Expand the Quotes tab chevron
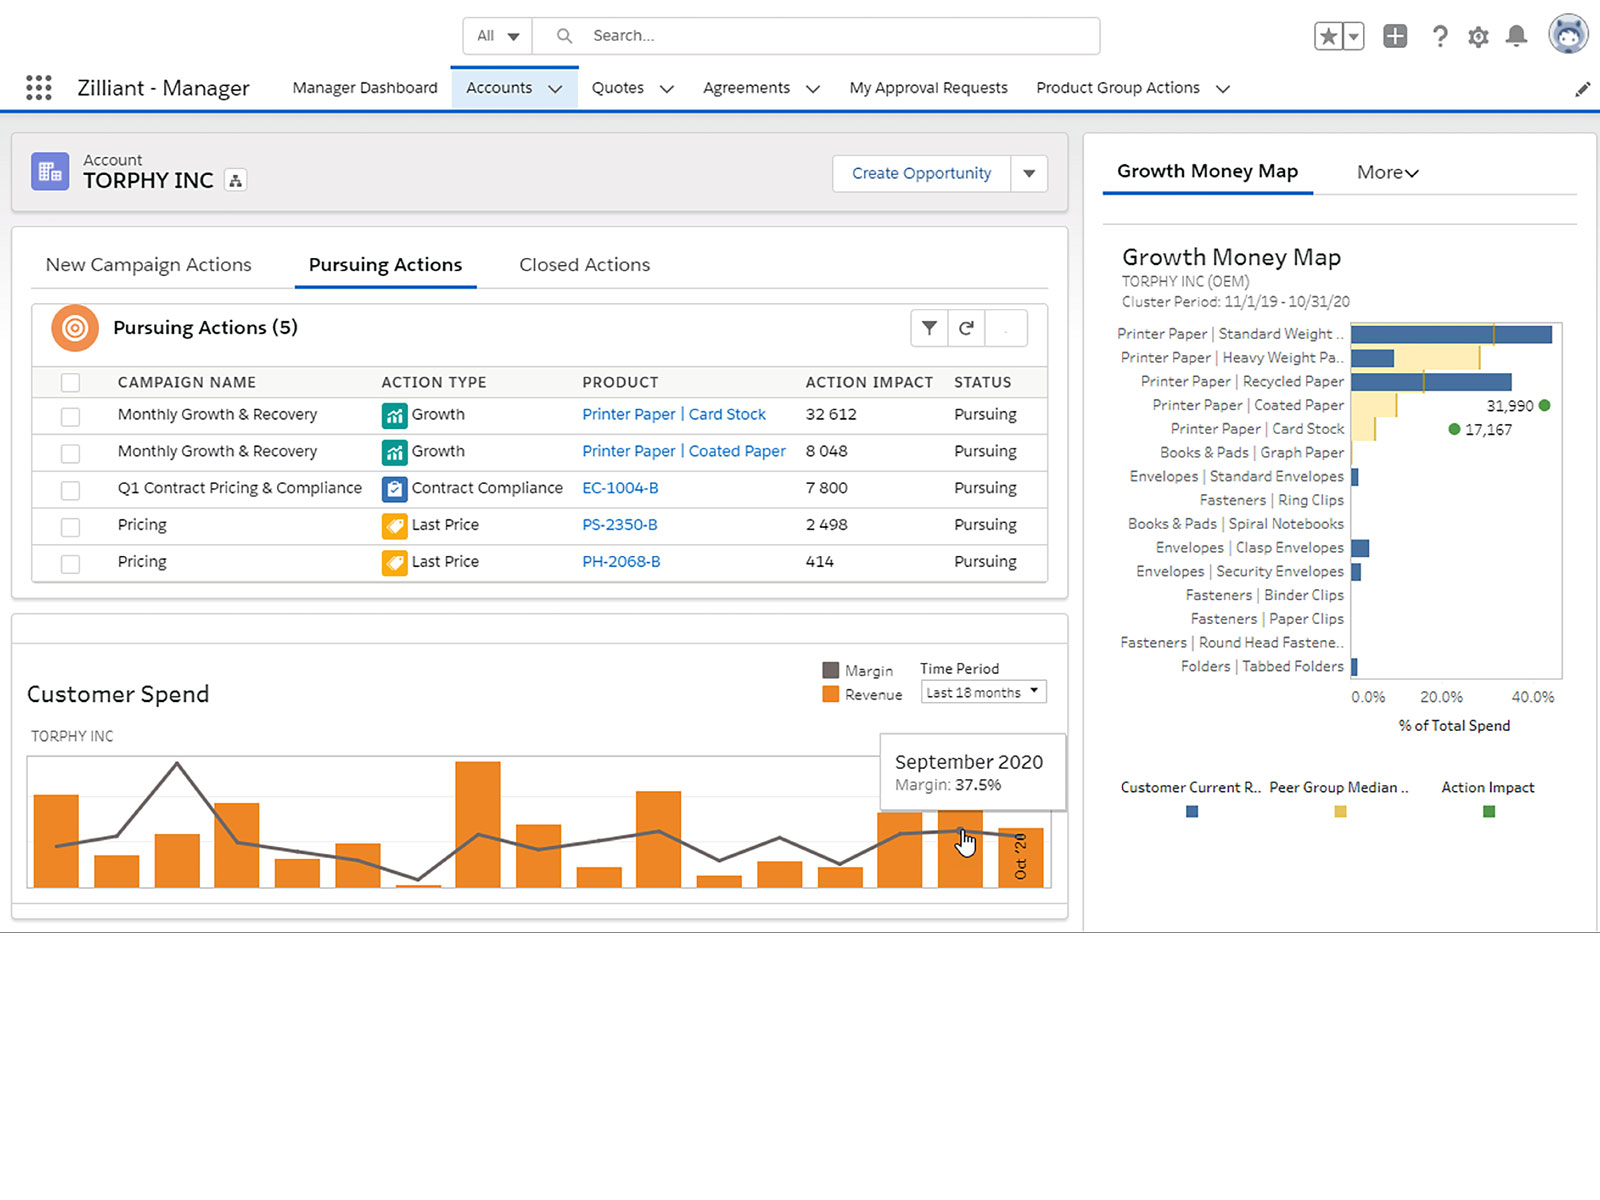The height and width of the screenshot is (1200, 1600). pos(667,89)
